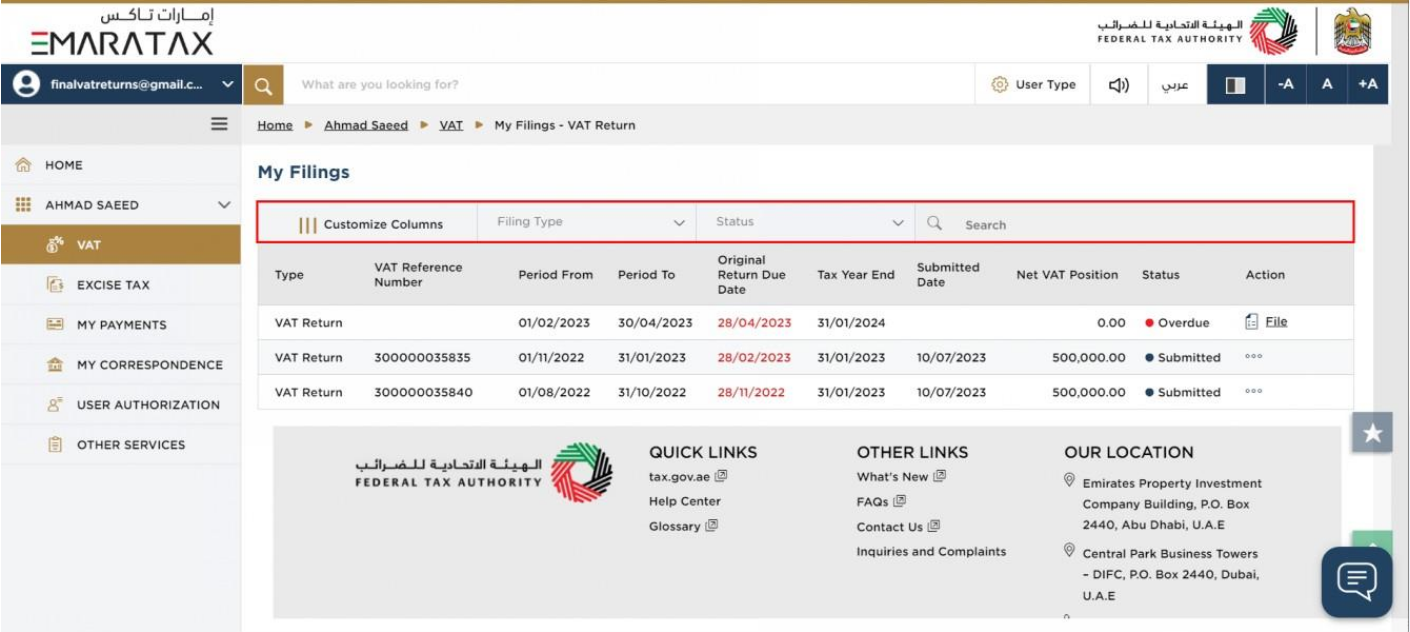Open User Type settings
1410x632 pixels.
1034,85
